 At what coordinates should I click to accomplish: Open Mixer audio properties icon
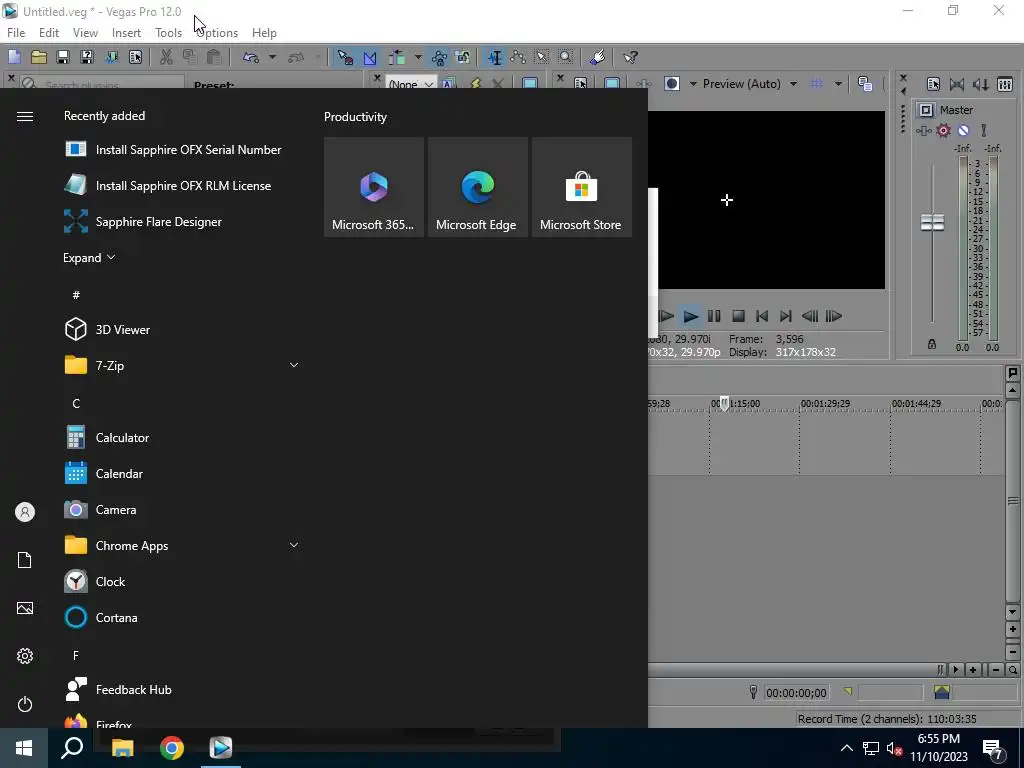click(933, 84)
